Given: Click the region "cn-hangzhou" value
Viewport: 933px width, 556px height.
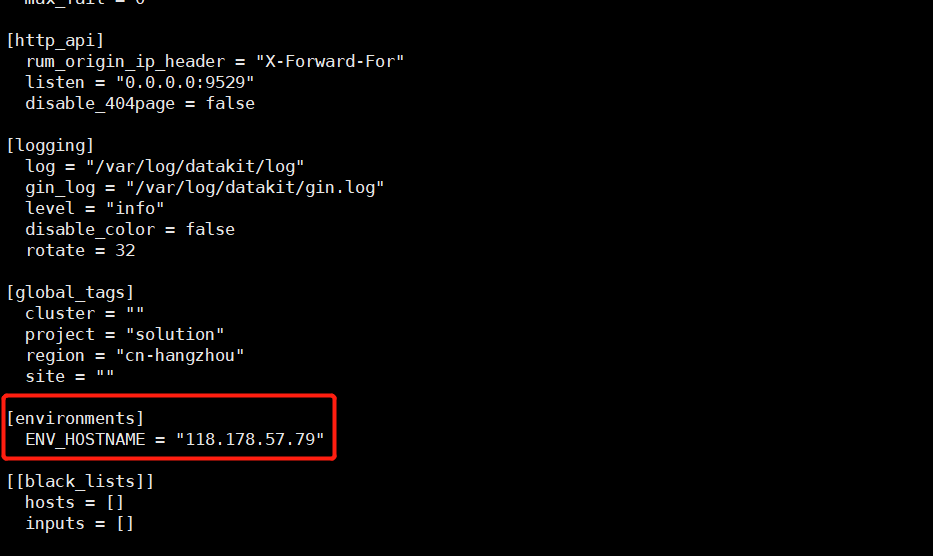Looking at the screenshot, I should pyautogui.click(x=180, y=355).
